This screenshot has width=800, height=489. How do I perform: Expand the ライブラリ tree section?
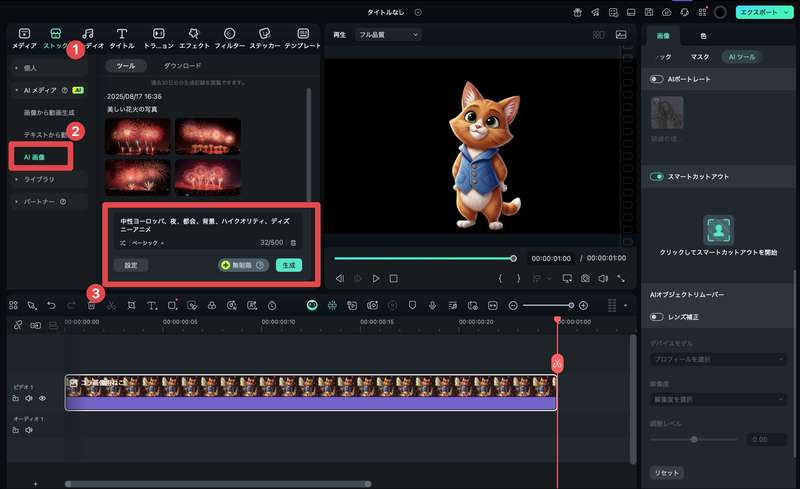click(17, 180)
